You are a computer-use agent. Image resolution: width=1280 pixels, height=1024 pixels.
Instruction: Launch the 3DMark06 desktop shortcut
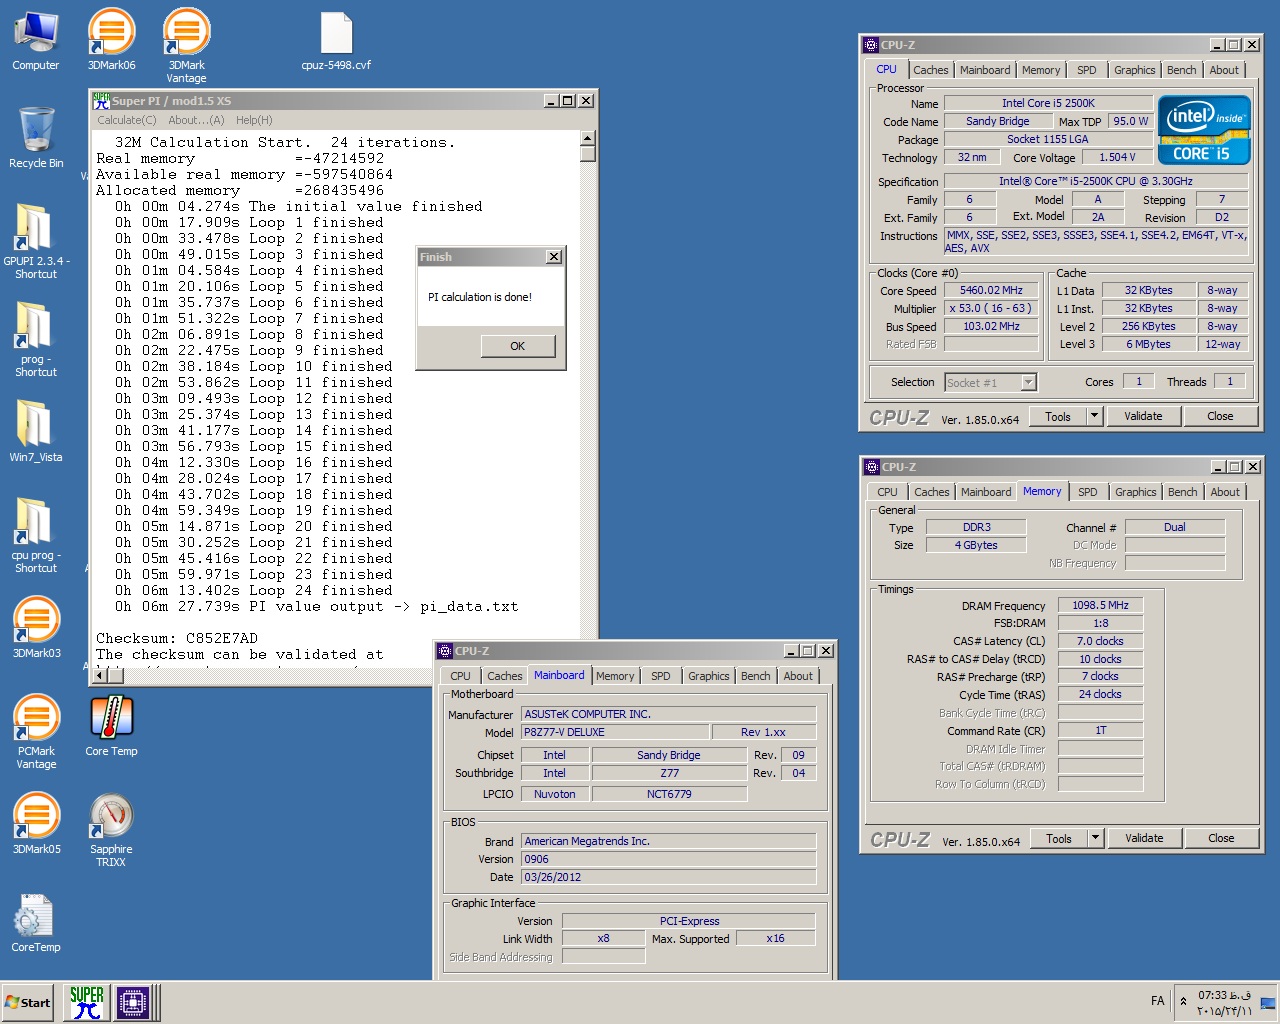click(x=111, y=40)
